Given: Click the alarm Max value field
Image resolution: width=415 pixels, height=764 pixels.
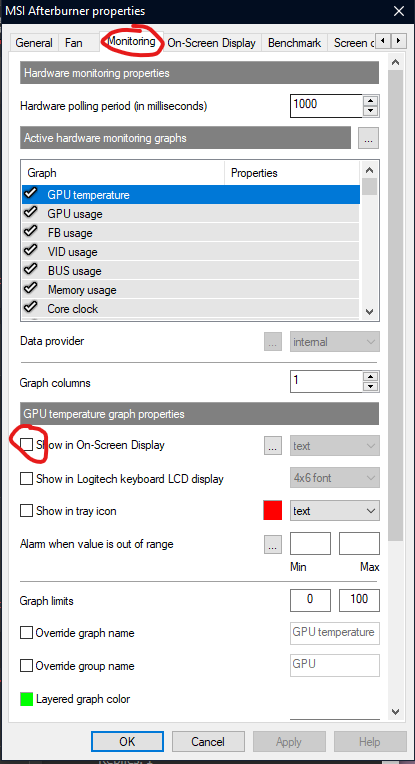Looking at the screenshot, I should pyautogui.click(x=359, y=543).
